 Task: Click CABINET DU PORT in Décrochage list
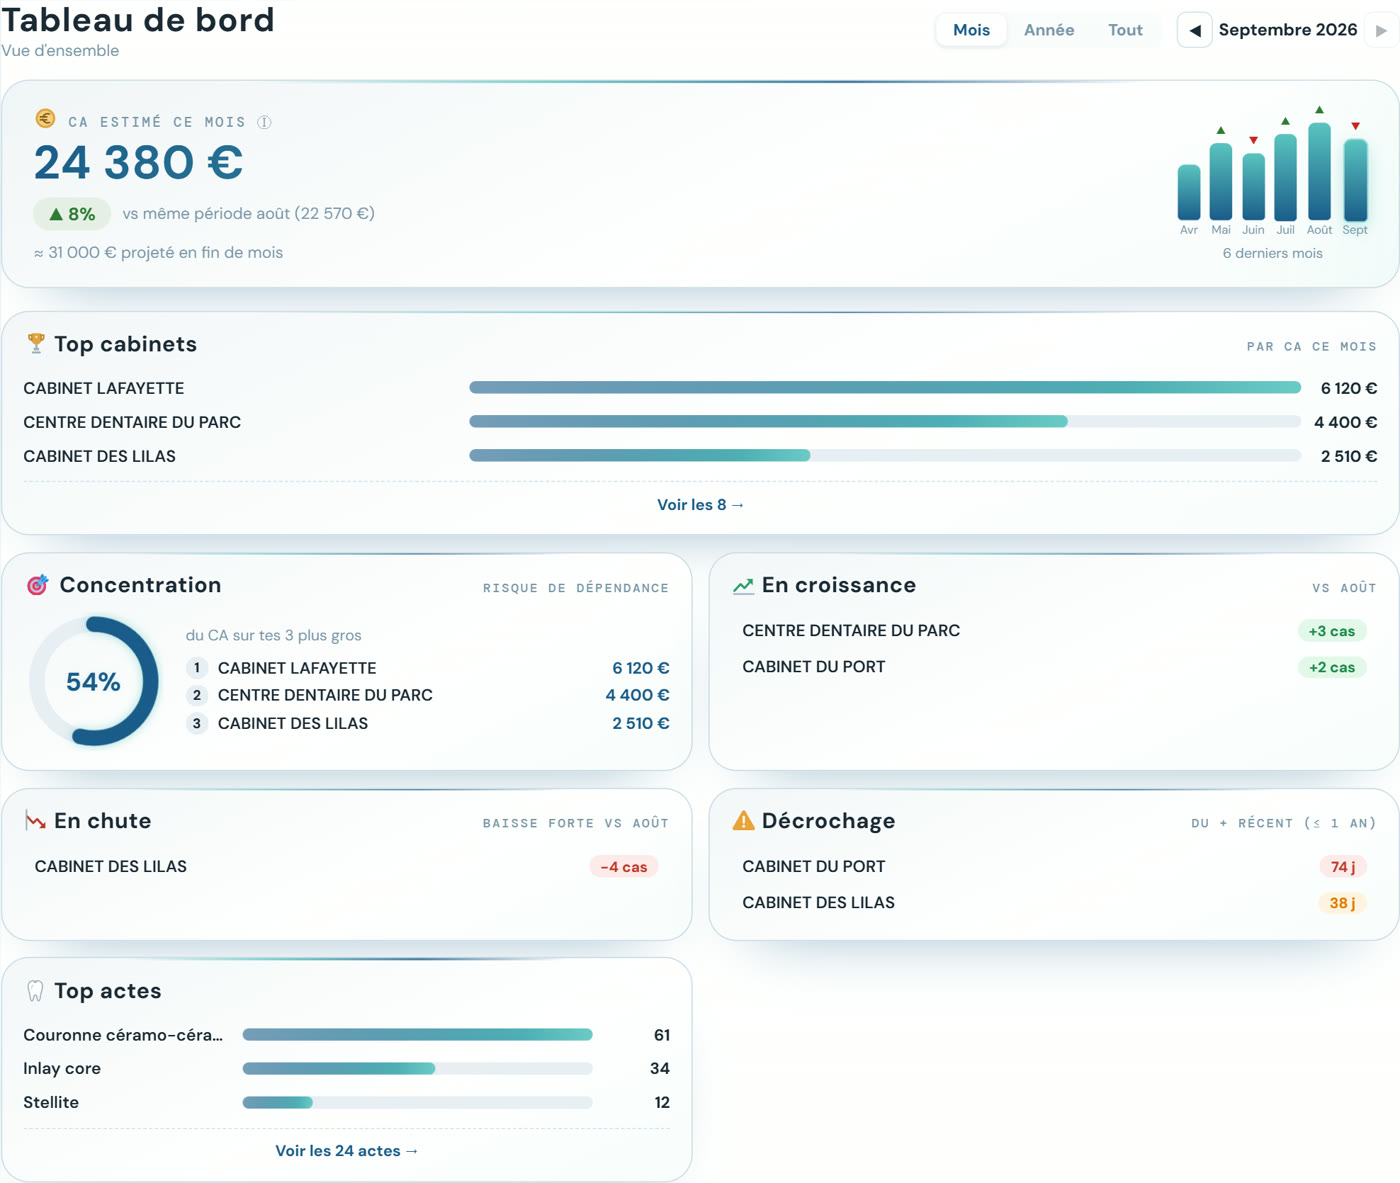click(x=814, y=867)
